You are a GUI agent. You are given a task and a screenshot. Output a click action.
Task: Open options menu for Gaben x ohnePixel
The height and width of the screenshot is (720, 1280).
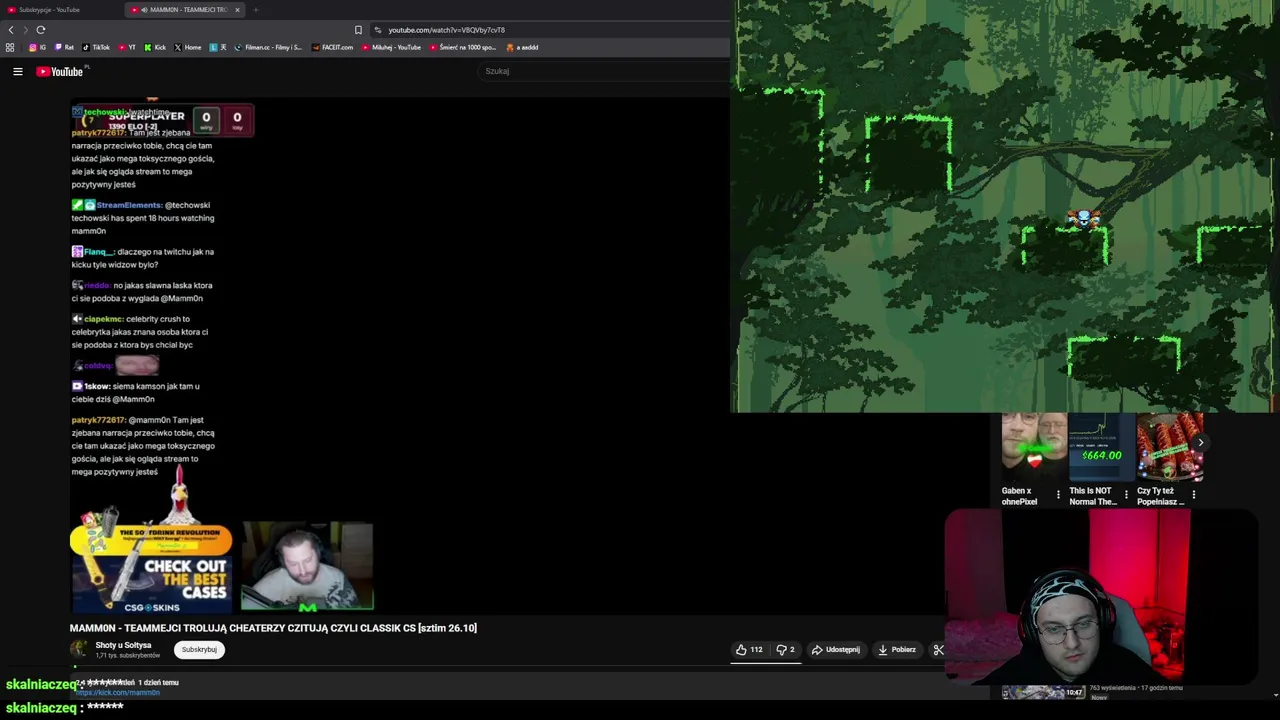tap(1058, 494)
